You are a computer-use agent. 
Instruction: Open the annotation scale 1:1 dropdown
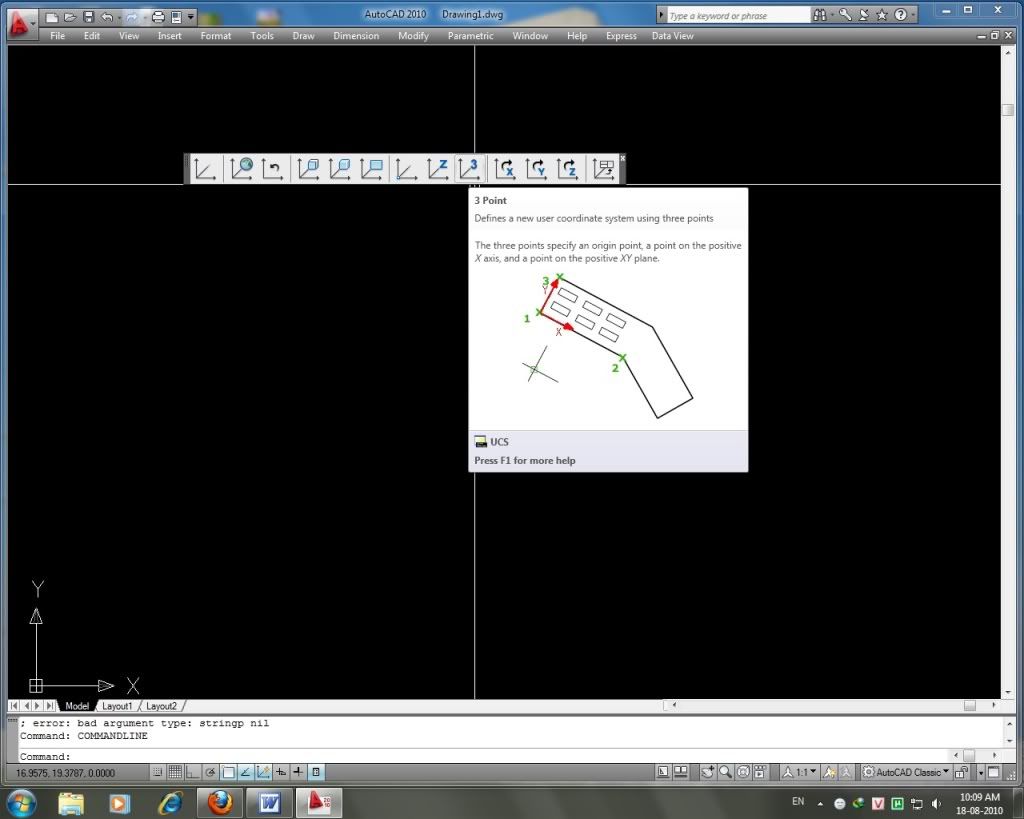tap(800, 772)
